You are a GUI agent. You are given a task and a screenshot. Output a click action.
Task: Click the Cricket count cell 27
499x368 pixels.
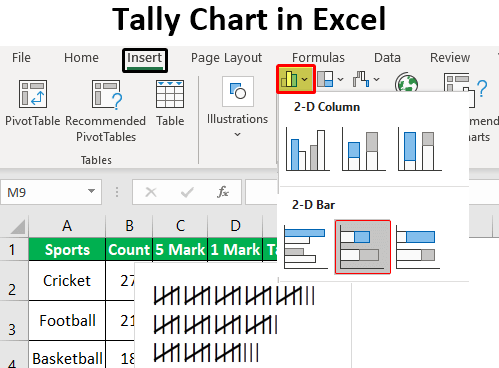pos(121,281)
